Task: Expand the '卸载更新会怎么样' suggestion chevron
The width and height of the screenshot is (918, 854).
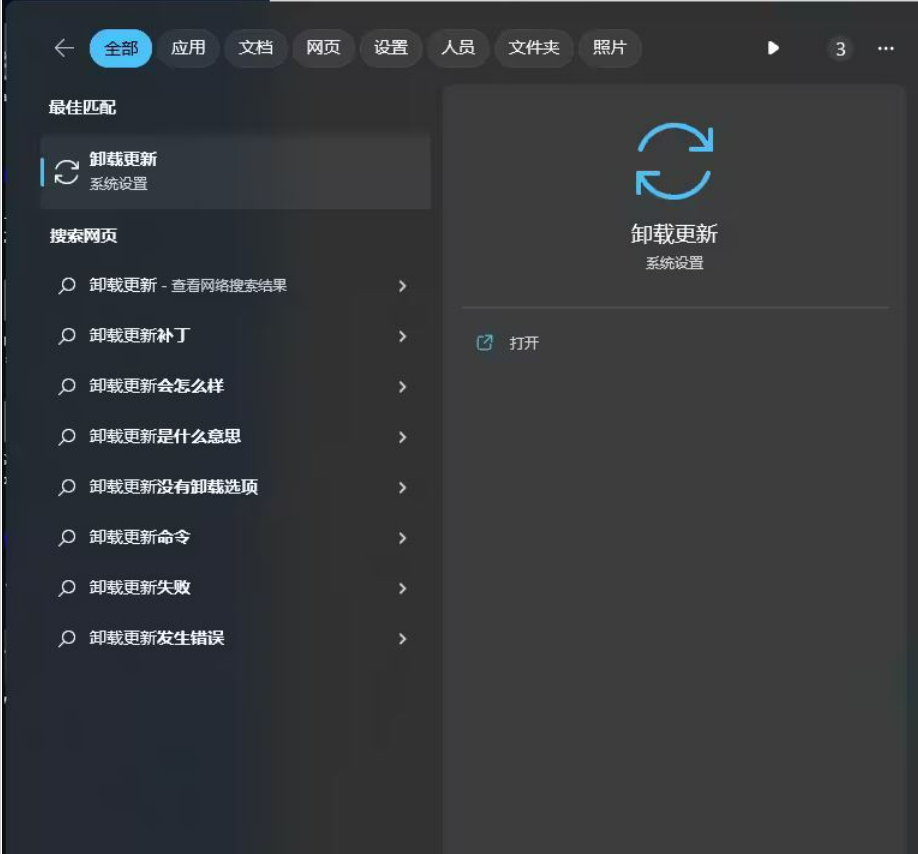Action: click(402, 387)
